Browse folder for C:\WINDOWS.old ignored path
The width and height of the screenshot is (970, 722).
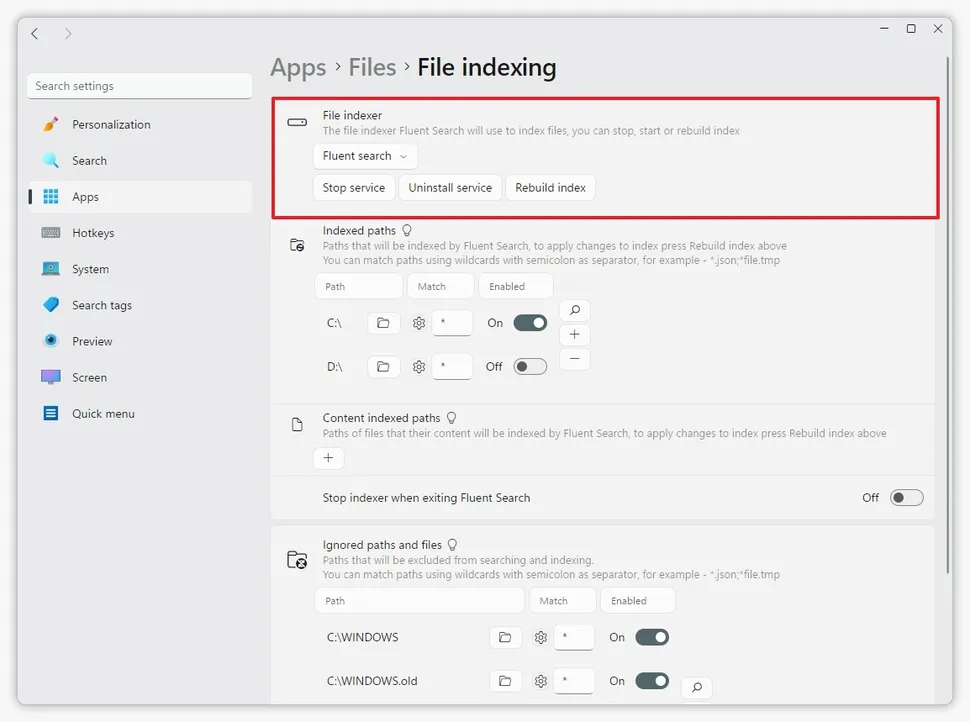coord(505,681)
